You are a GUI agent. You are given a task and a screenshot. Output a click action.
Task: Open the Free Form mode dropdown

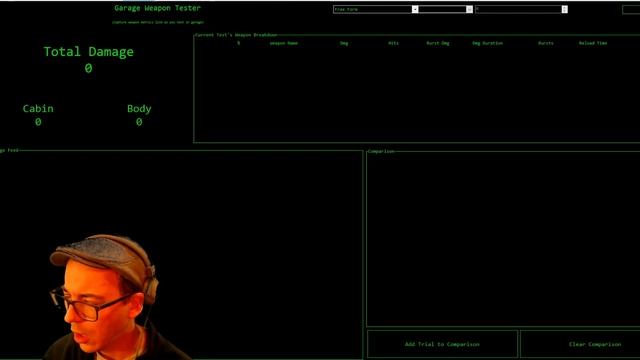pyautogui.click(x=376, y=9)
